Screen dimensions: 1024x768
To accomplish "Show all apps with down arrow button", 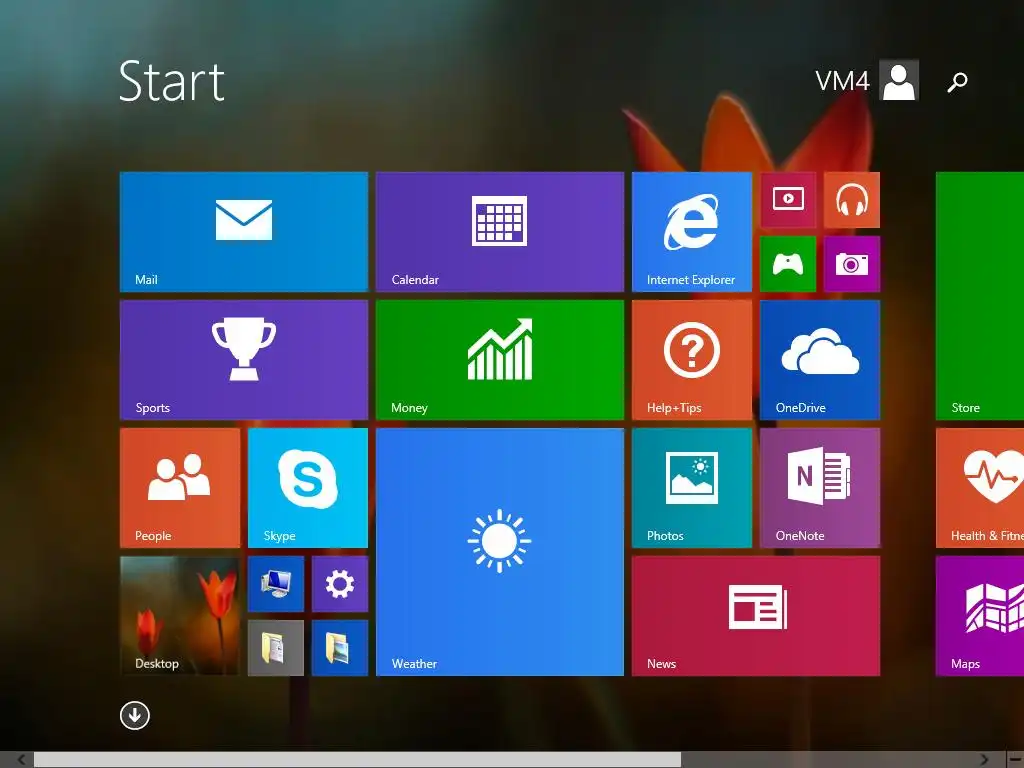I will tap(135, 715).
